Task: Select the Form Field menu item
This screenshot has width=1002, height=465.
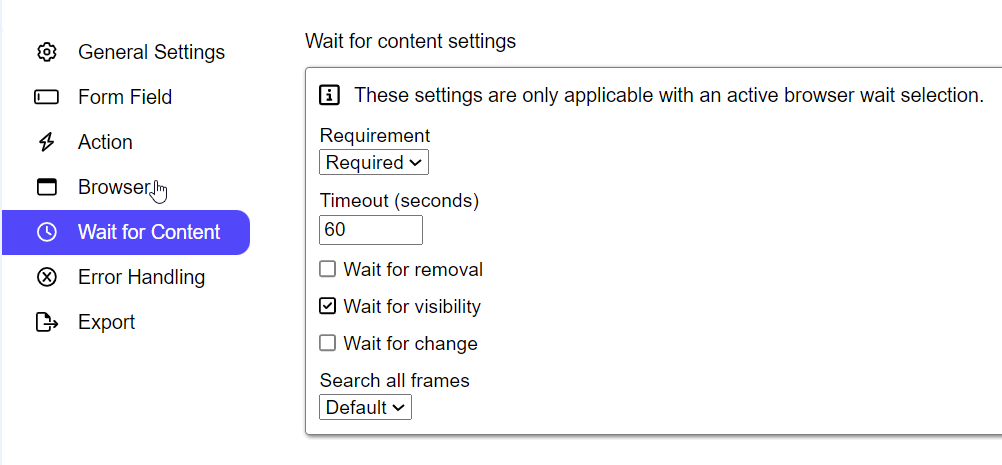Action: click(125, 97)
